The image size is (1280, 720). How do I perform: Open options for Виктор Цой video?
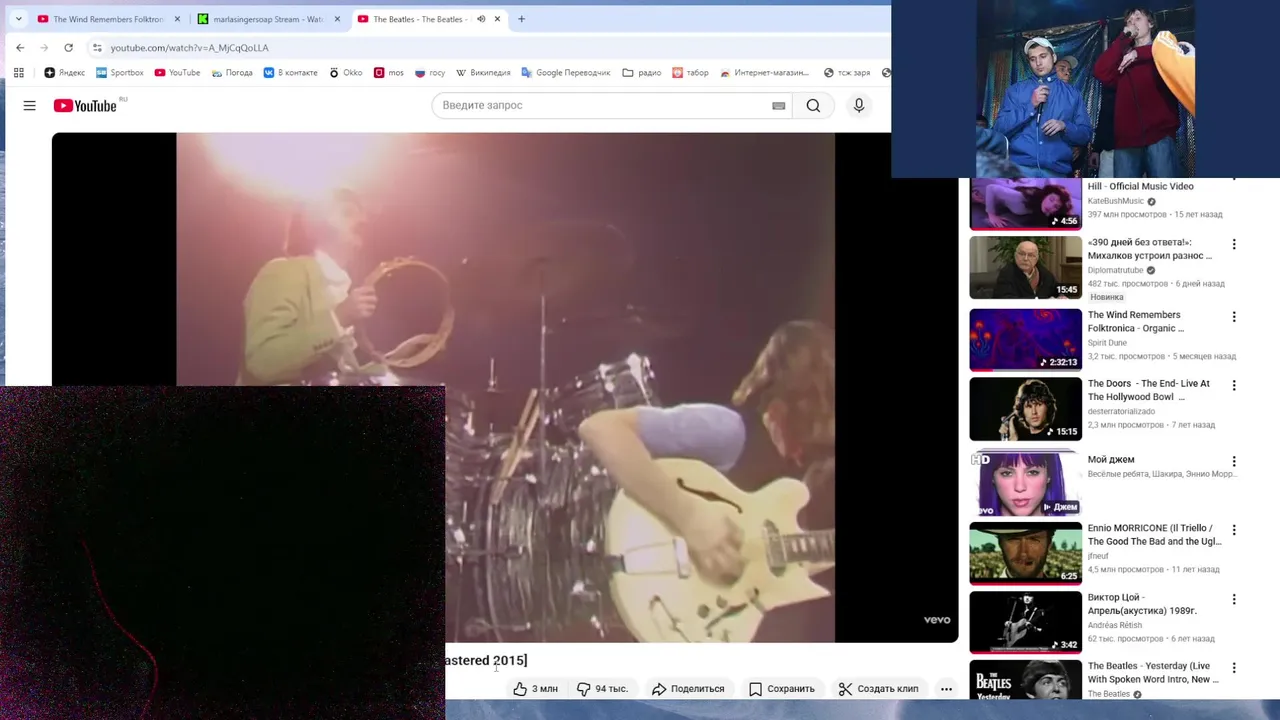1234,599
